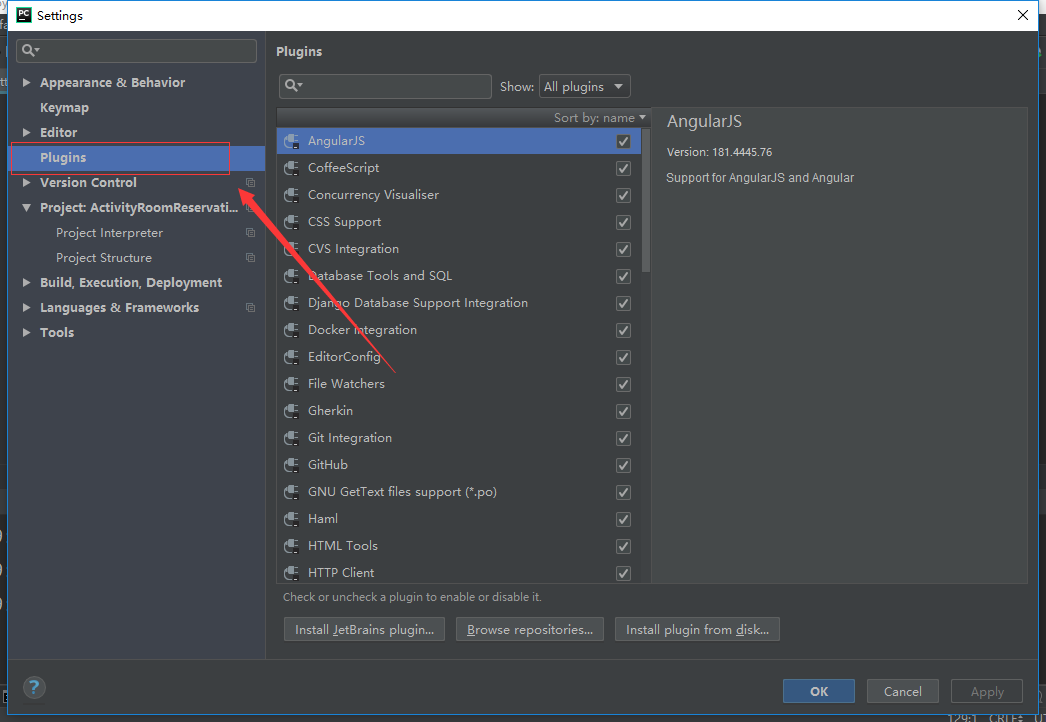
Task: Click the PyCharm logo in title bar
Action: 23,15
